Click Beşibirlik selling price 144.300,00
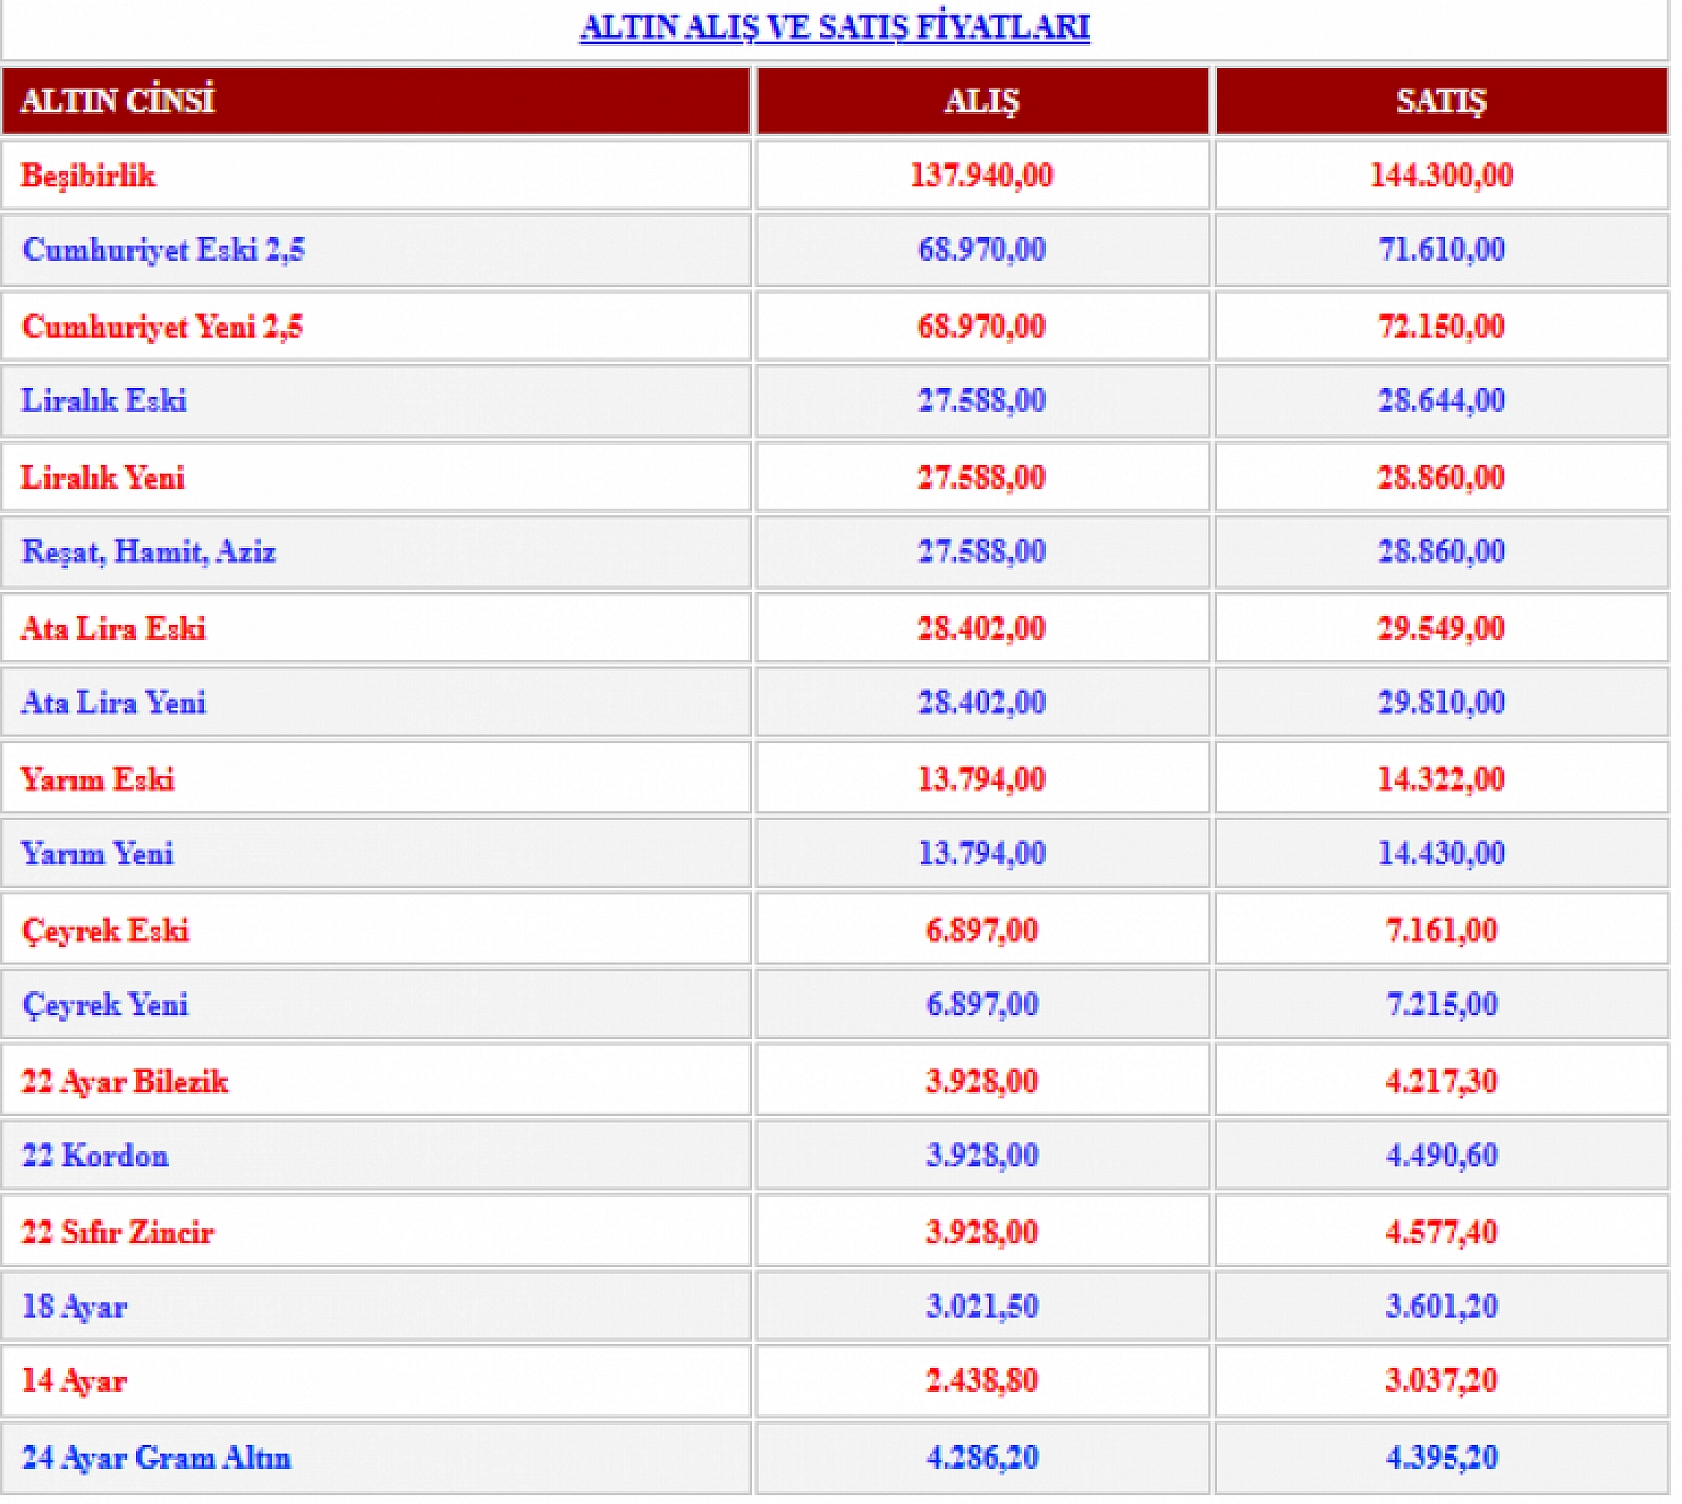 click(x=1440, y=176)
